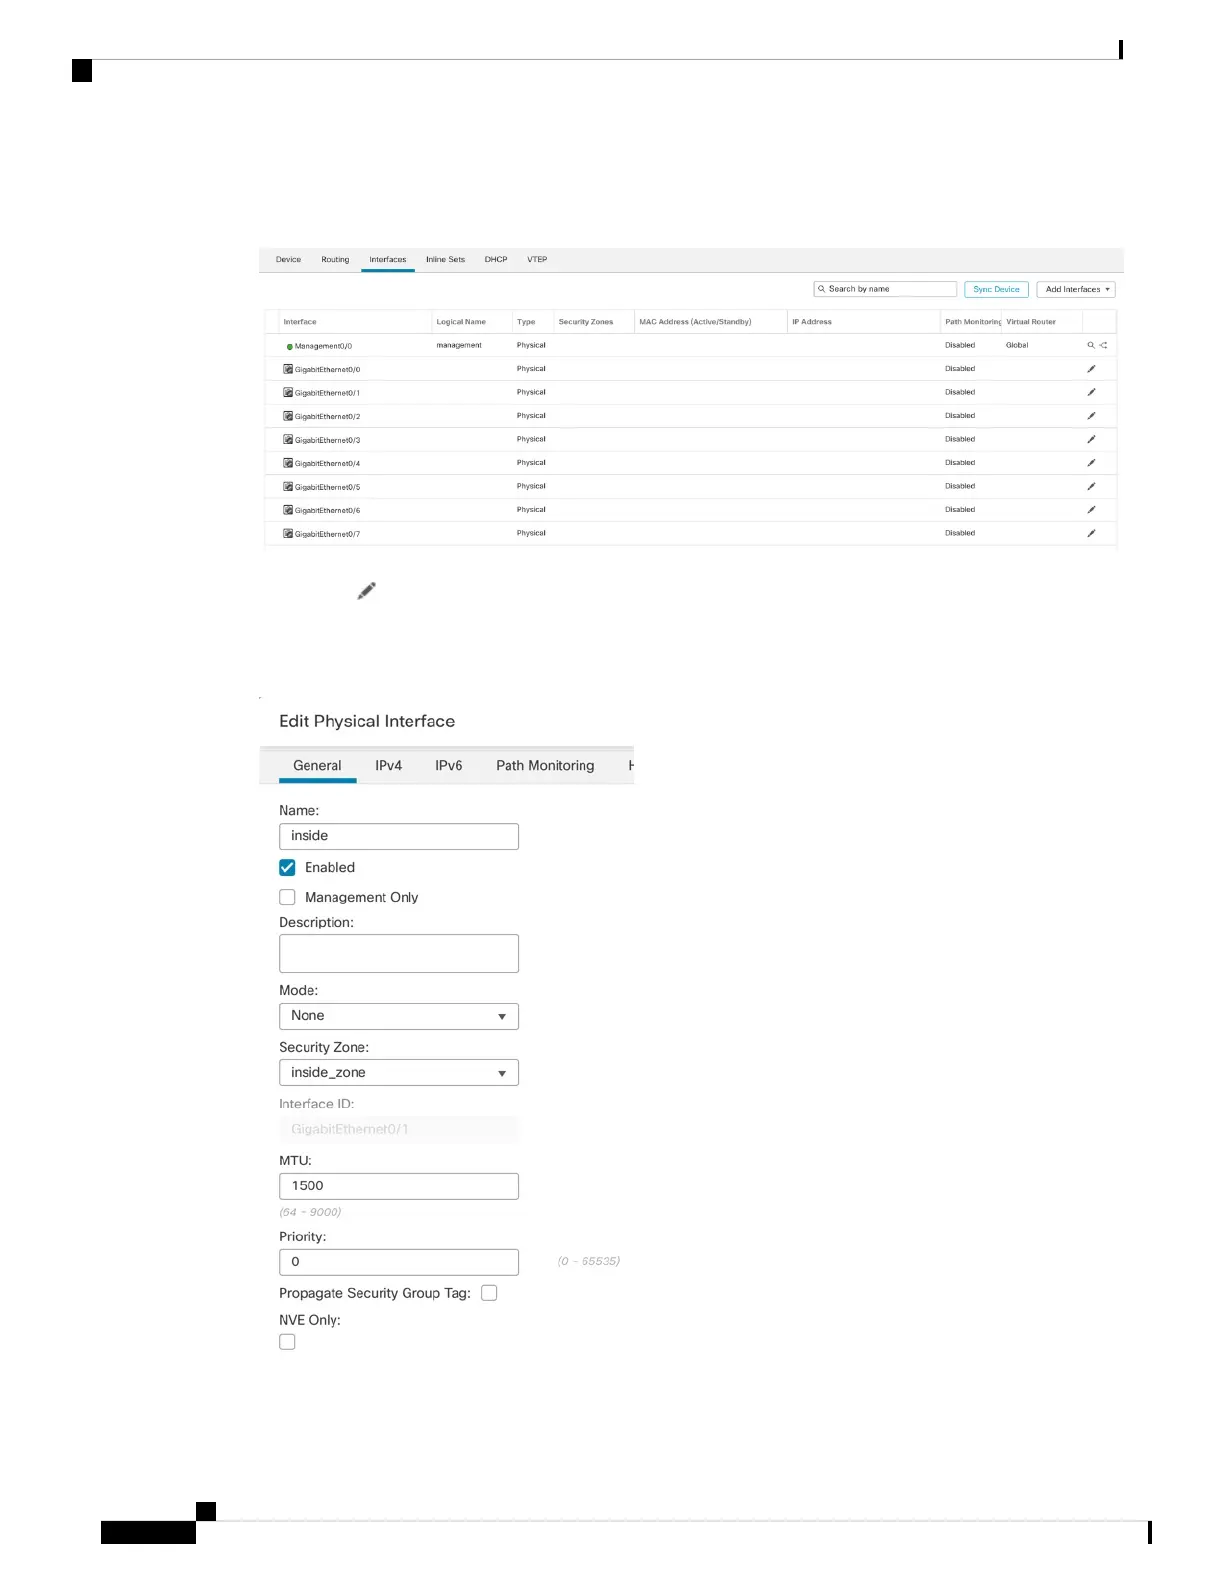
Task: Click the interface icon beside GigabitEthernet0/6
Action: [288, 510]
